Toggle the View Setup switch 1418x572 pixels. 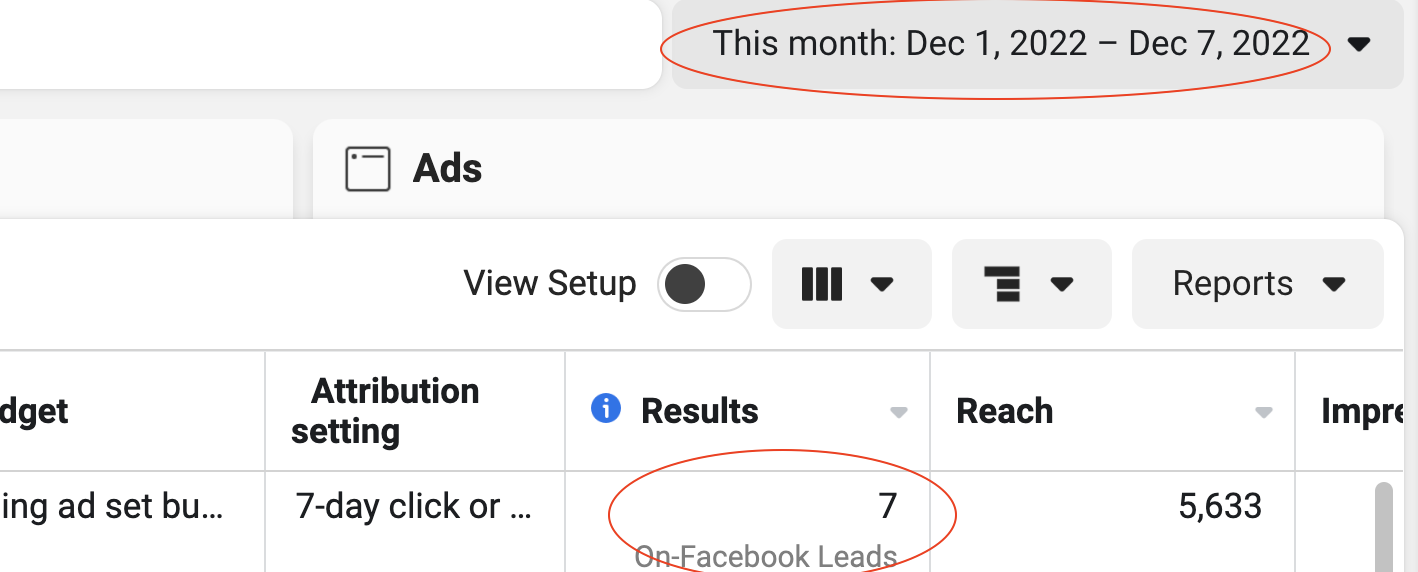coord(703,285)
